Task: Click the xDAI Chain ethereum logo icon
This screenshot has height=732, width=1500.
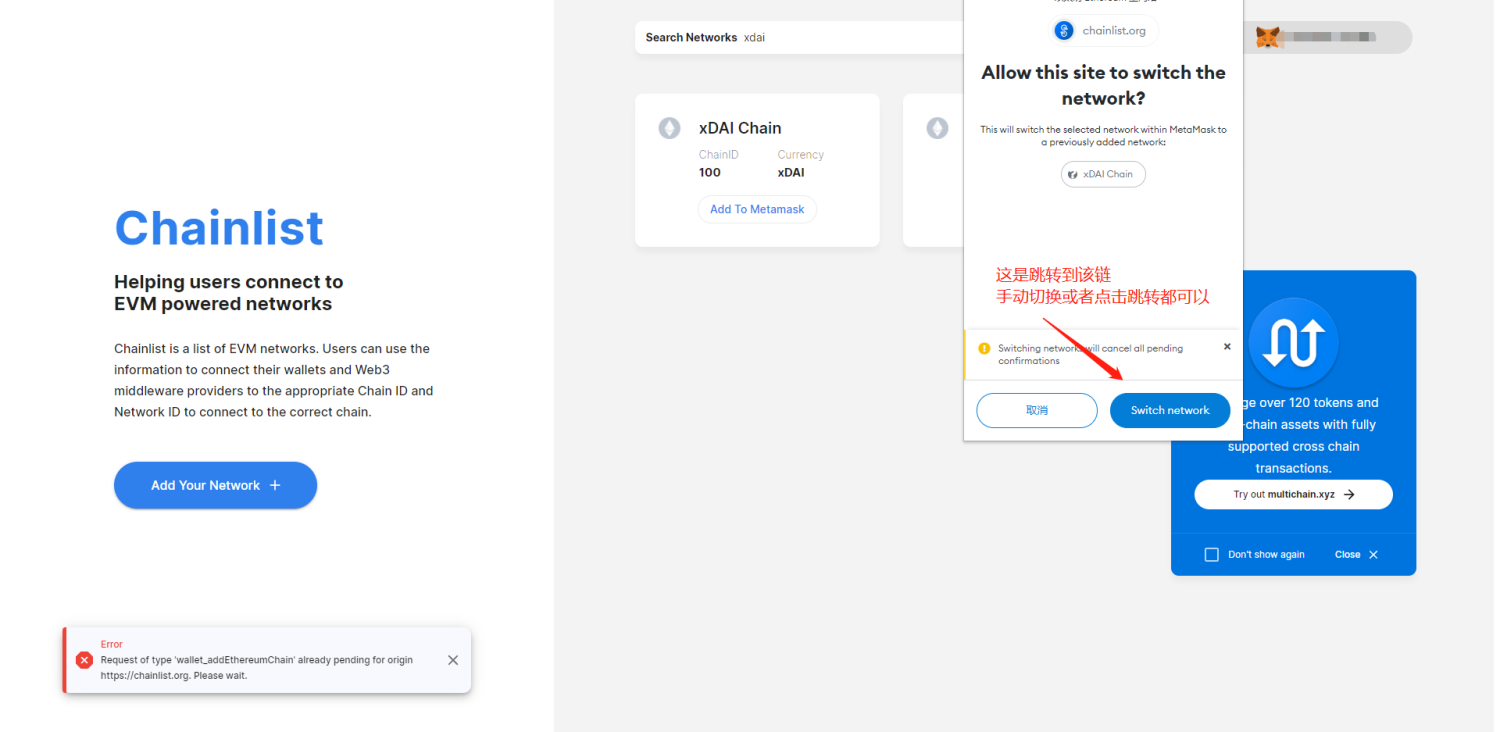Action: pos(669,128)
